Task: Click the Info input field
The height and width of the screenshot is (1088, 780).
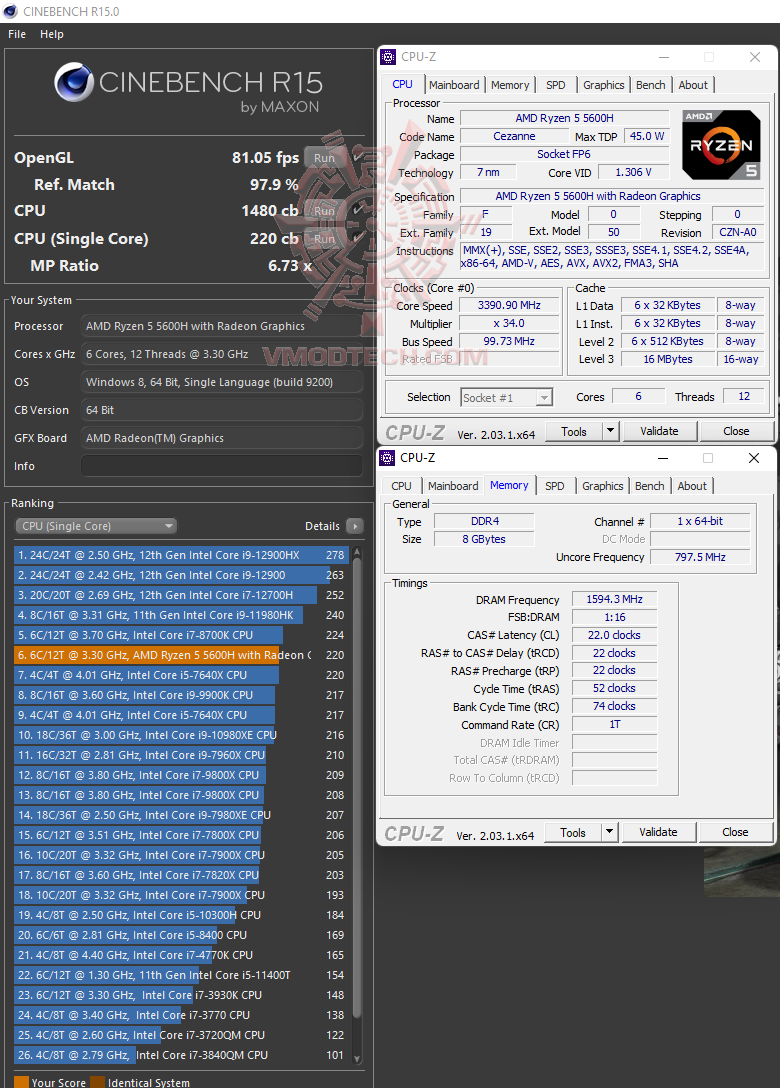Action: [222, 466]
